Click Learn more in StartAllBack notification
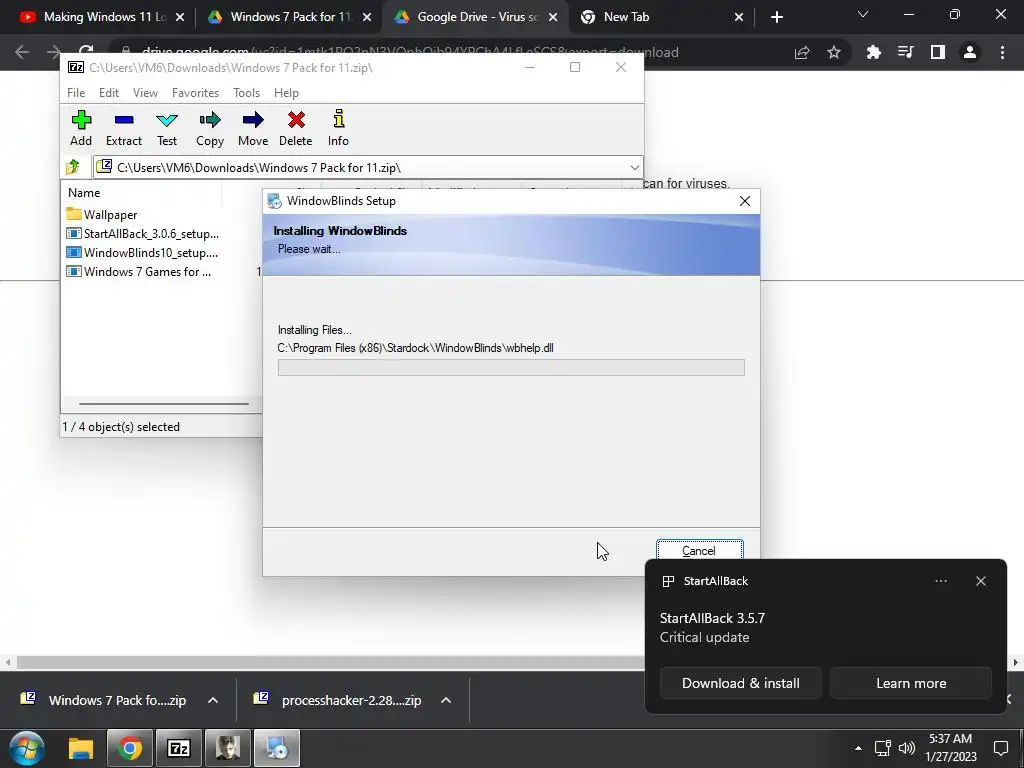Image resolution: width=1024 pixels, height=768 pixels. coord(911,683)
